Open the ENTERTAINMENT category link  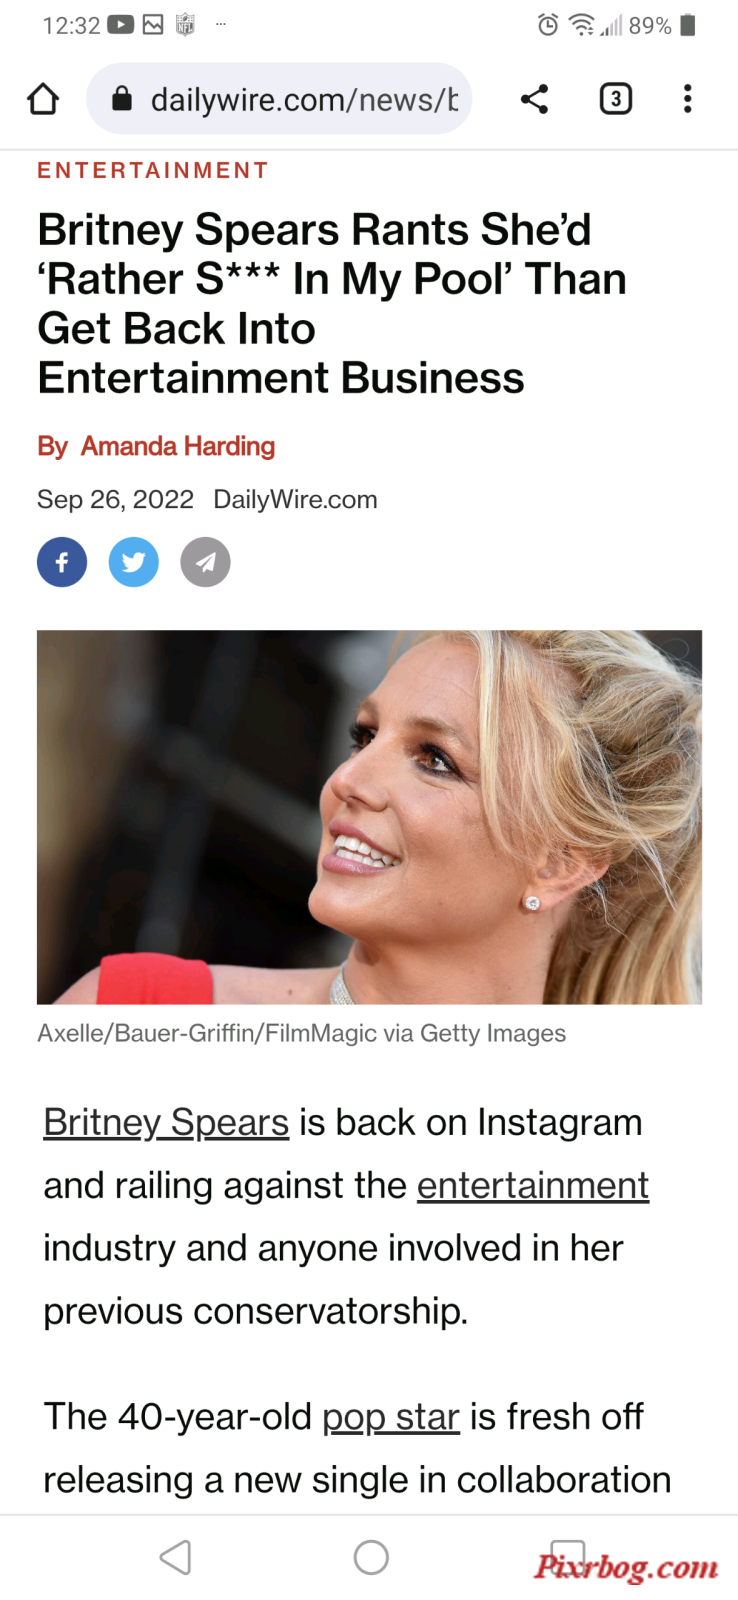pos(153,170)
